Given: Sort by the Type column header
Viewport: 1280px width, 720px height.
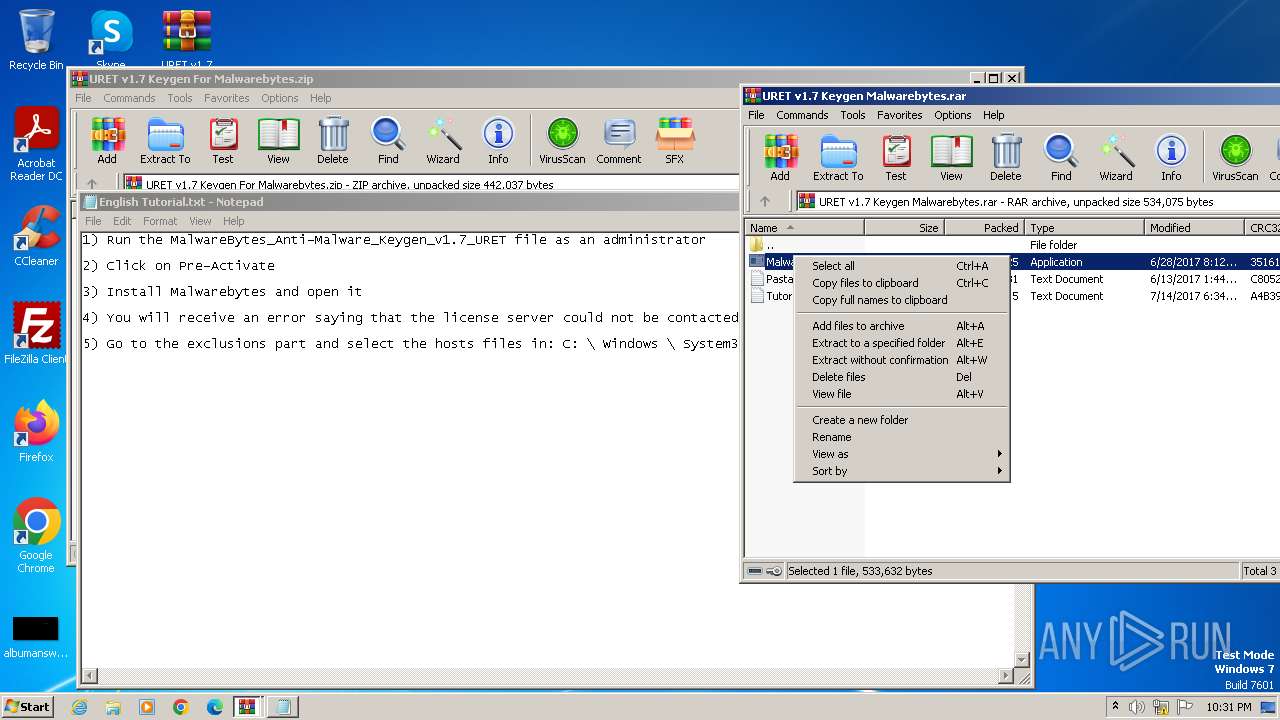Looking at the screenshot, I should point(1085,228).
